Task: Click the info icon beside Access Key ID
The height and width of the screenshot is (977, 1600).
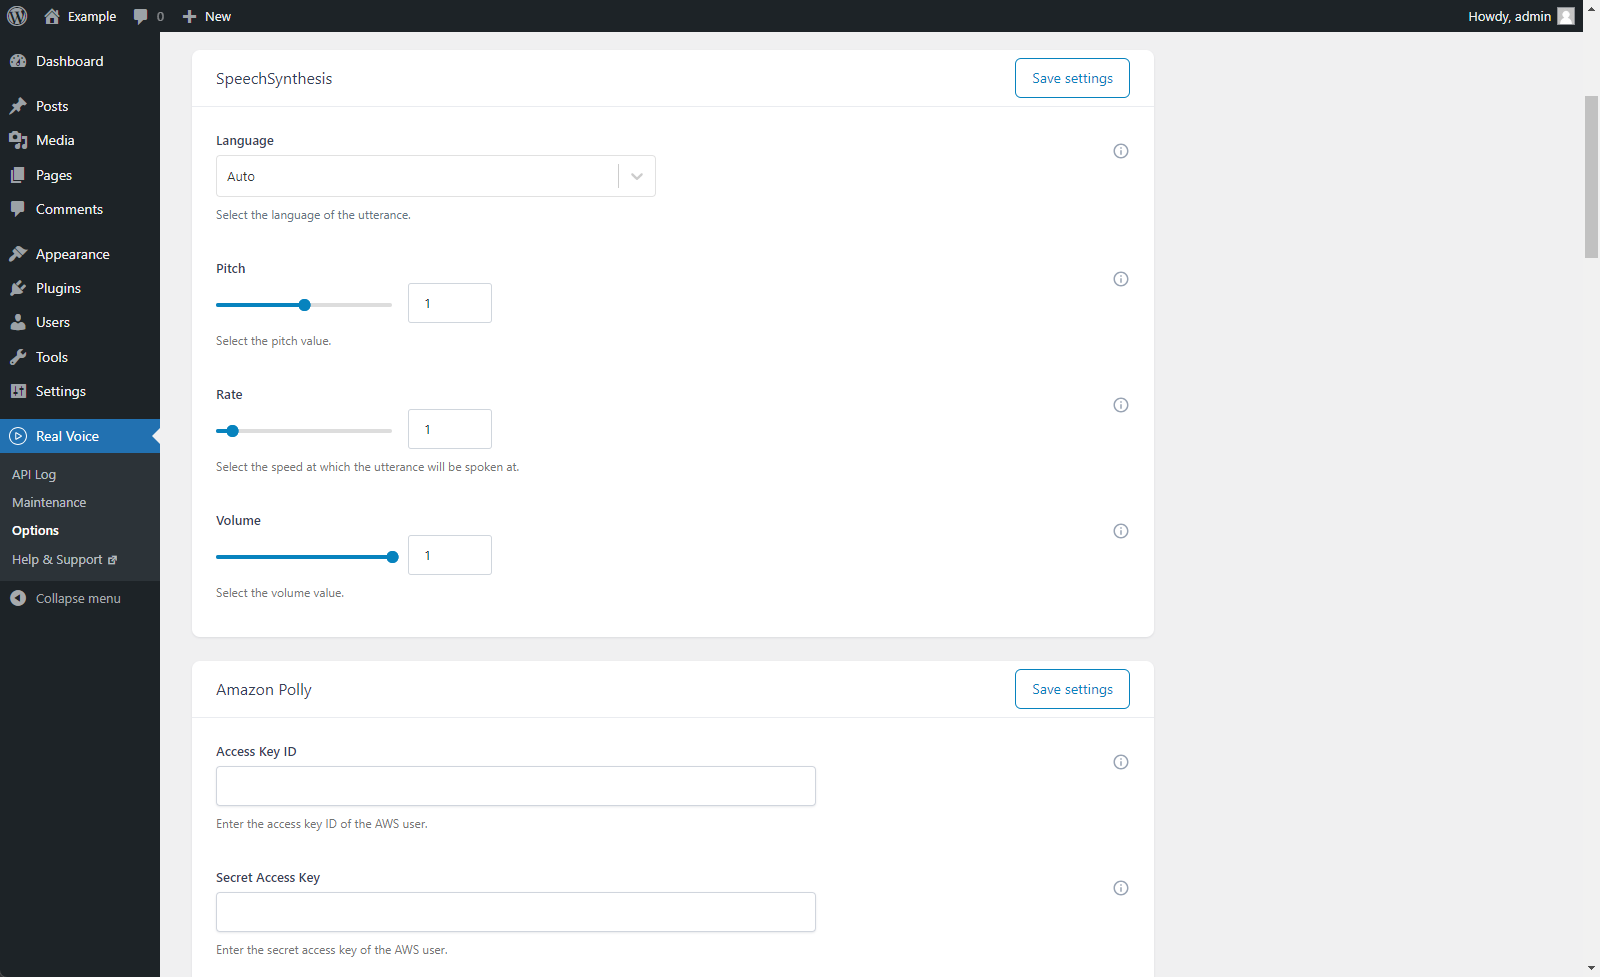Action: point(1121,762)
